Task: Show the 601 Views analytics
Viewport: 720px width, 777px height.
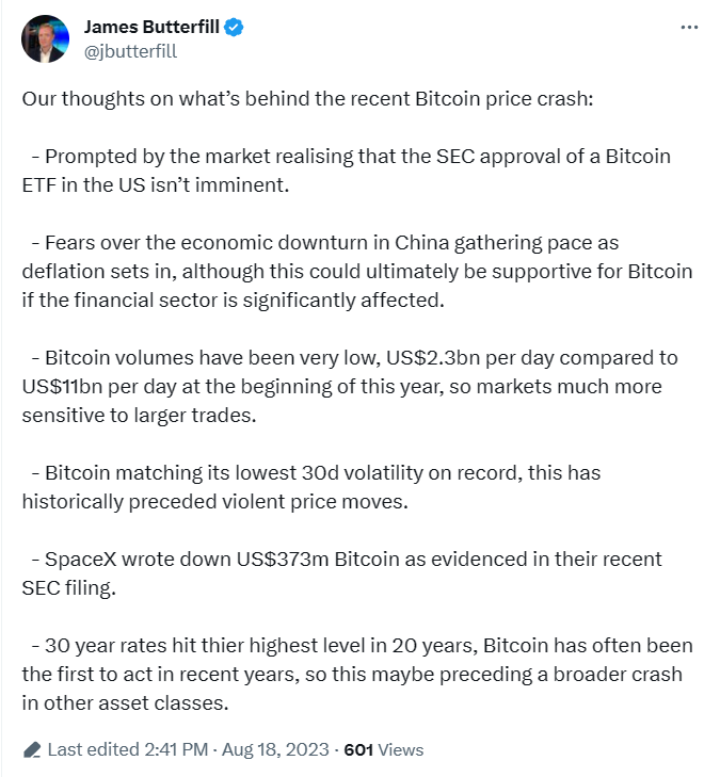Action: point(383,749)
